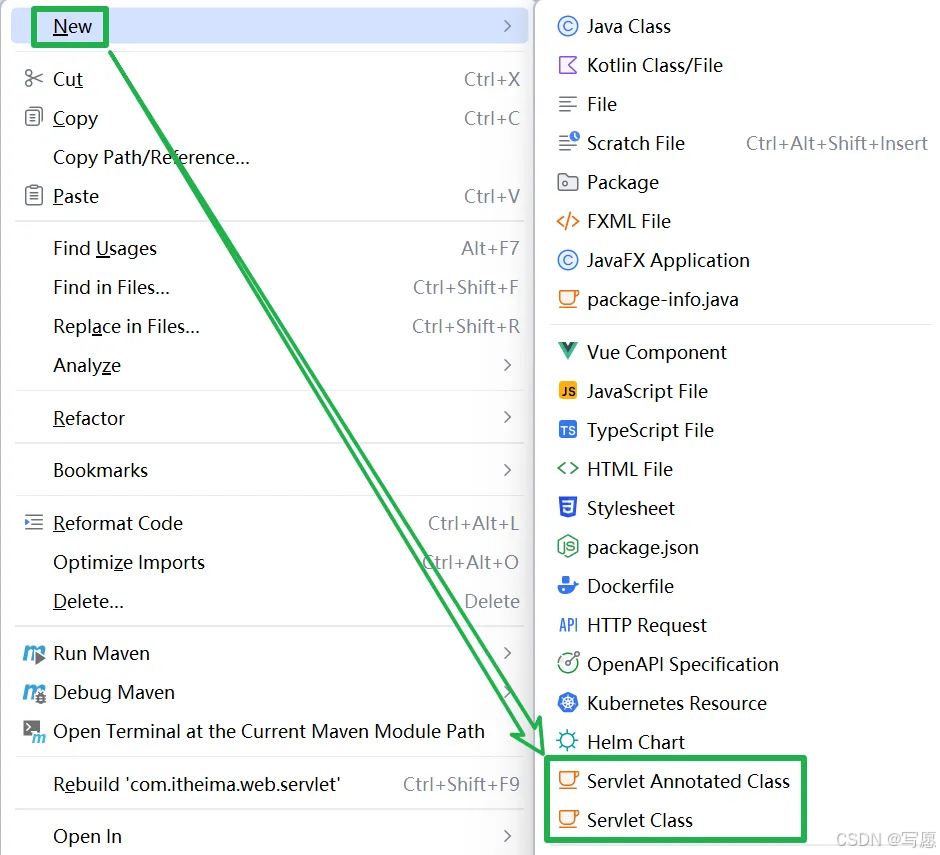Click the Ctrl+Shift+R shortcut text
The image size is (940, 855).
(466, 327)
